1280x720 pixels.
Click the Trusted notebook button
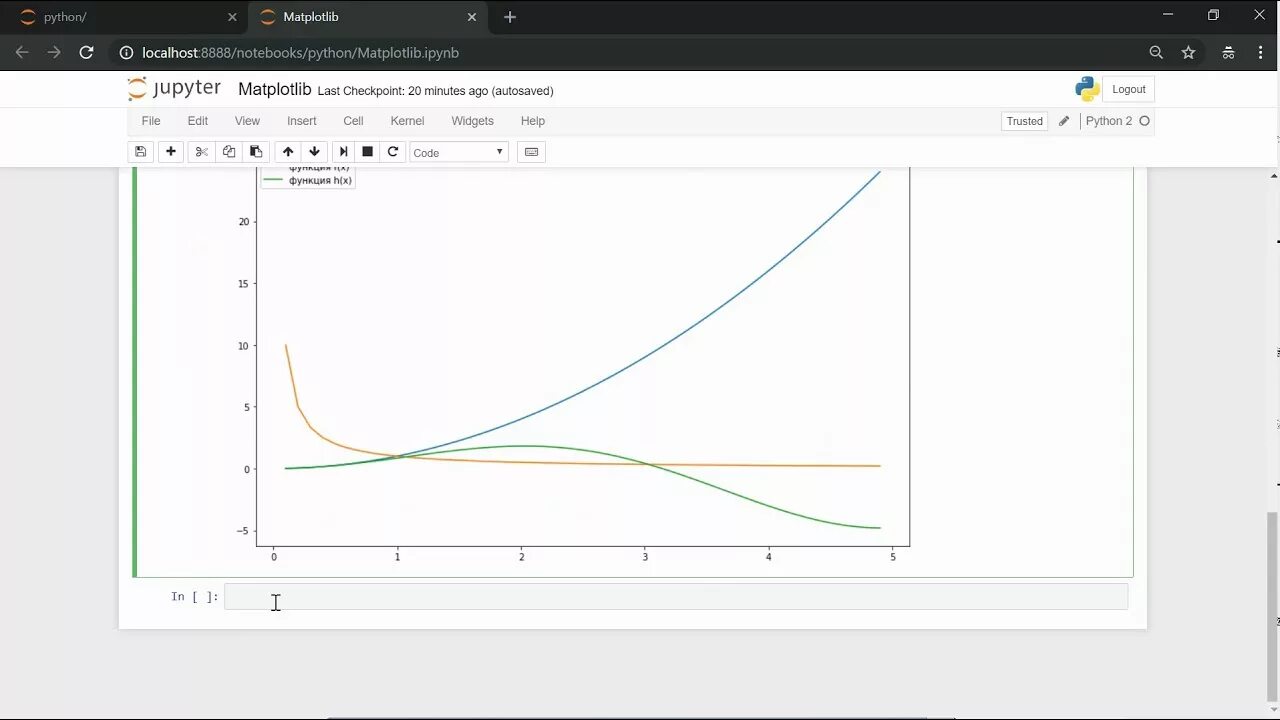click(x=1024, y=121)
